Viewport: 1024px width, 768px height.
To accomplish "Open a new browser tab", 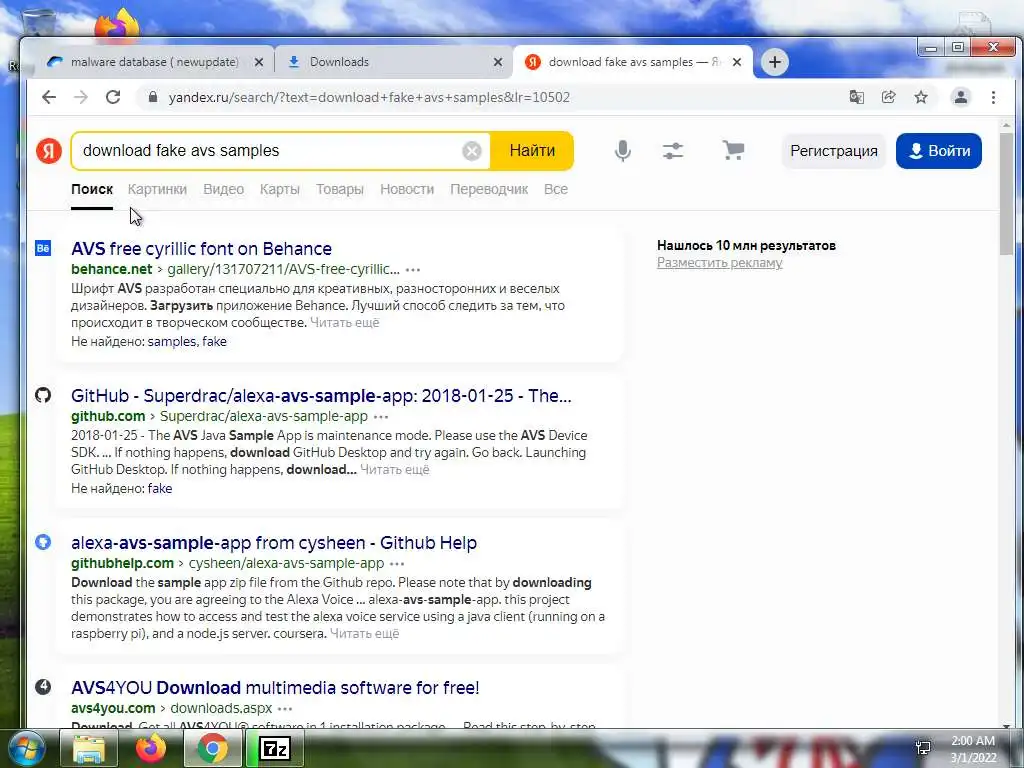I will click(x=775, y=62).
